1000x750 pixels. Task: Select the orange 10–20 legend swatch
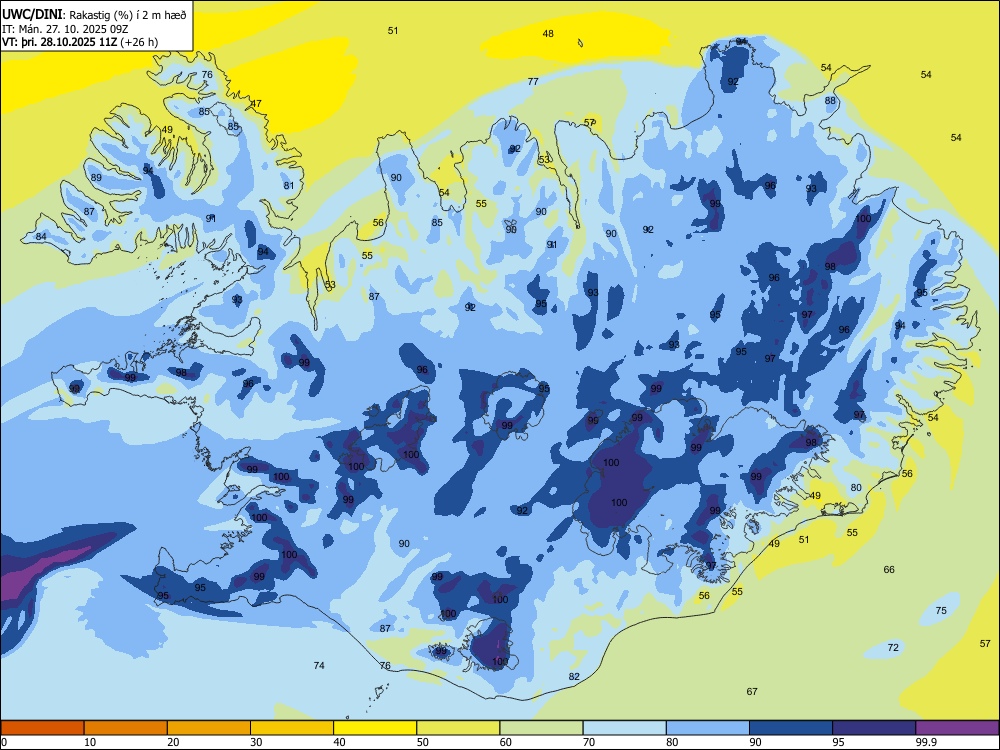pos(126,728)
